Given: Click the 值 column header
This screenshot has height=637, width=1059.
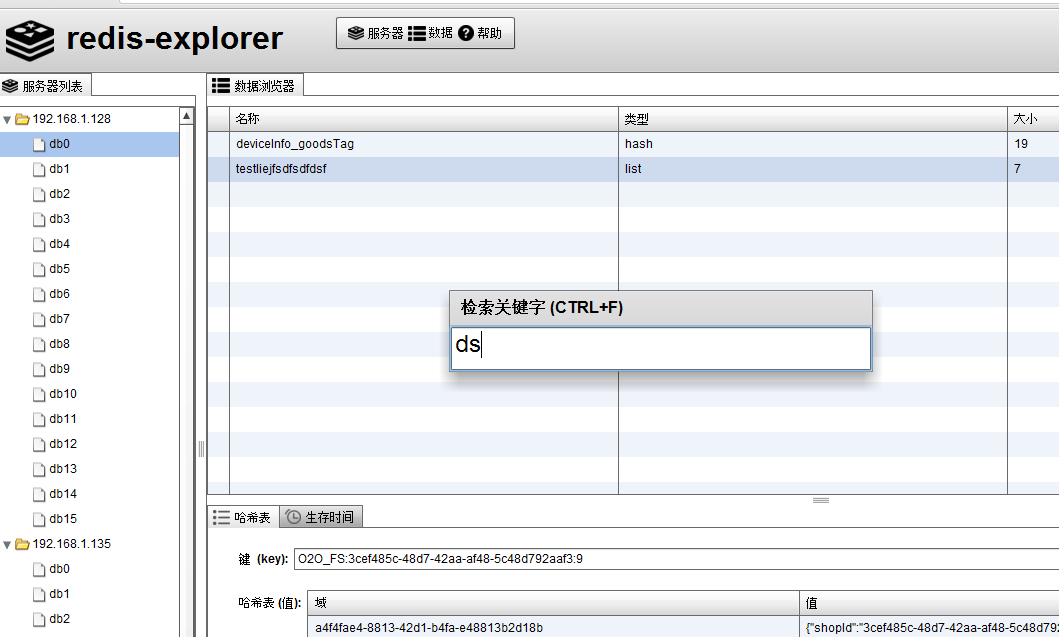Looking at the screenshot, I should coord(929,603).
